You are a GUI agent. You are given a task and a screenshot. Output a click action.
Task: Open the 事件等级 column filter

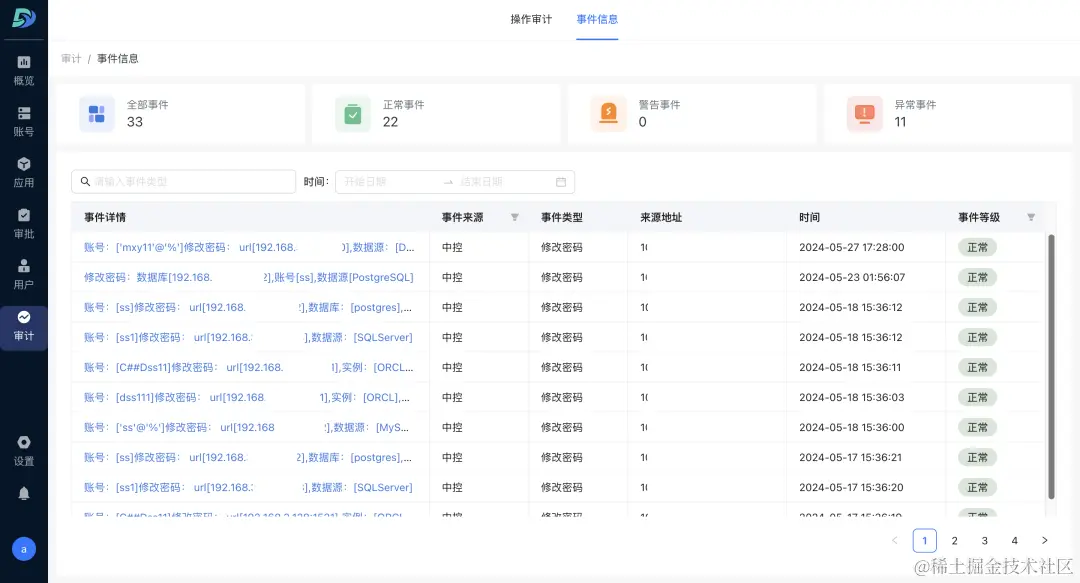coord(1031,217)
